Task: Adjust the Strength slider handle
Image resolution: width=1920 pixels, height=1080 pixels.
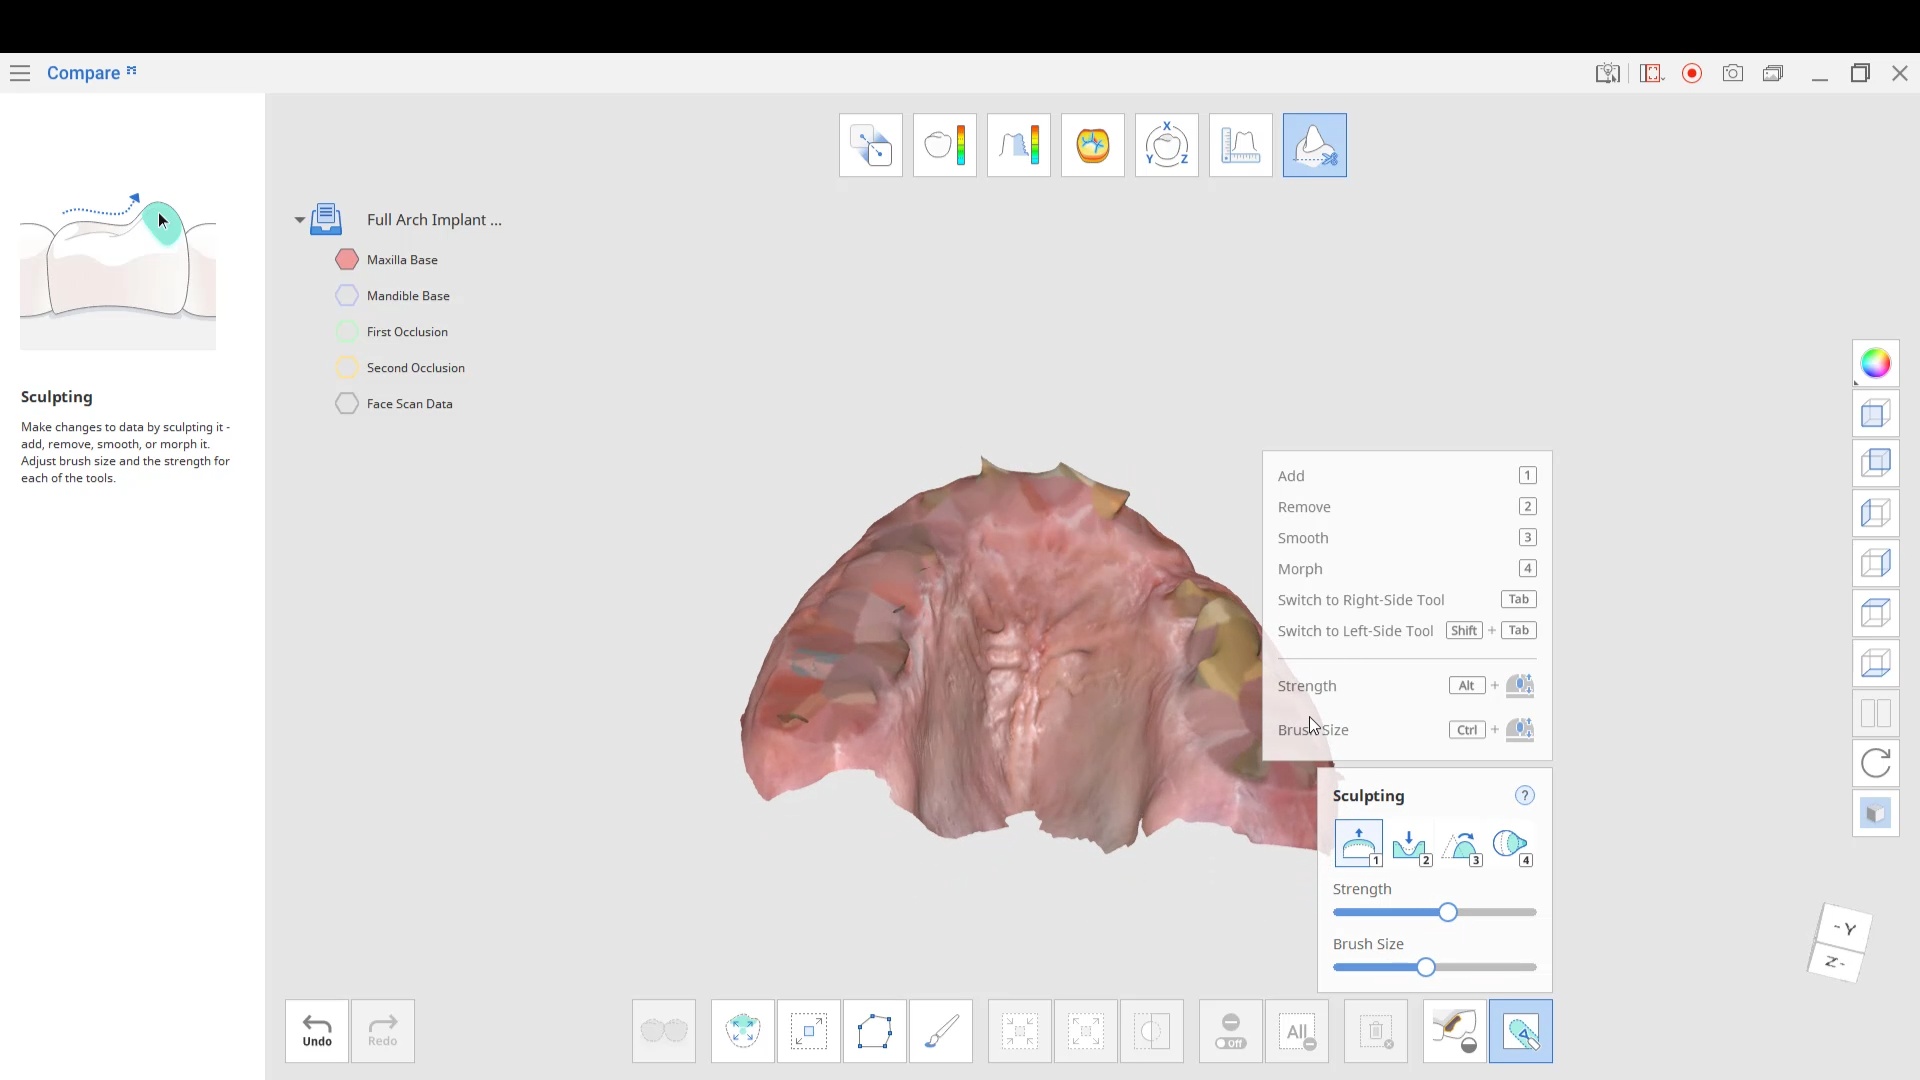Action: tap(1447, 912)
